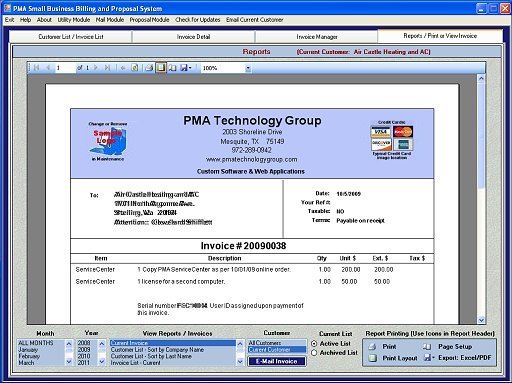Screen dimensions: 512x383
Task: Click Year list scroll down arrow
Action: (x=102, y=362)
